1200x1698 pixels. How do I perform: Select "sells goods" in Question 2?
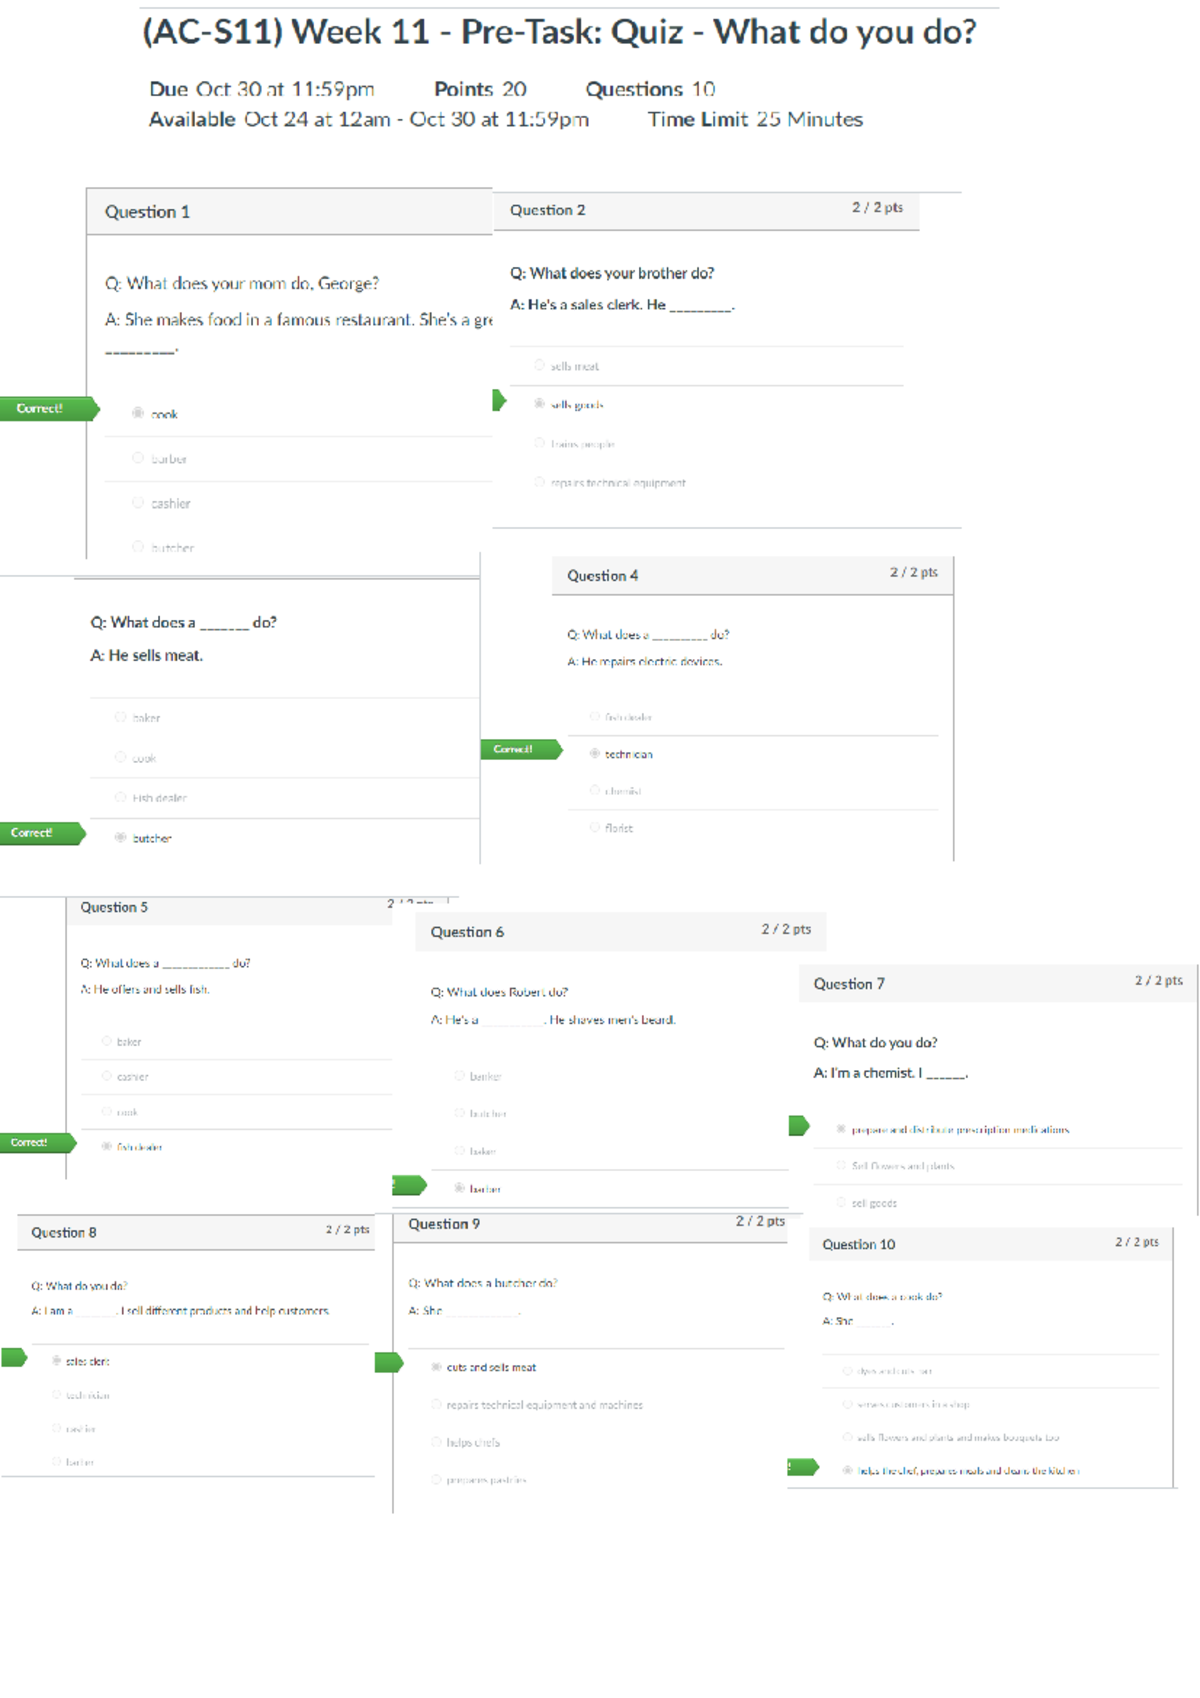pyautogui.click(x=539, y=404)
